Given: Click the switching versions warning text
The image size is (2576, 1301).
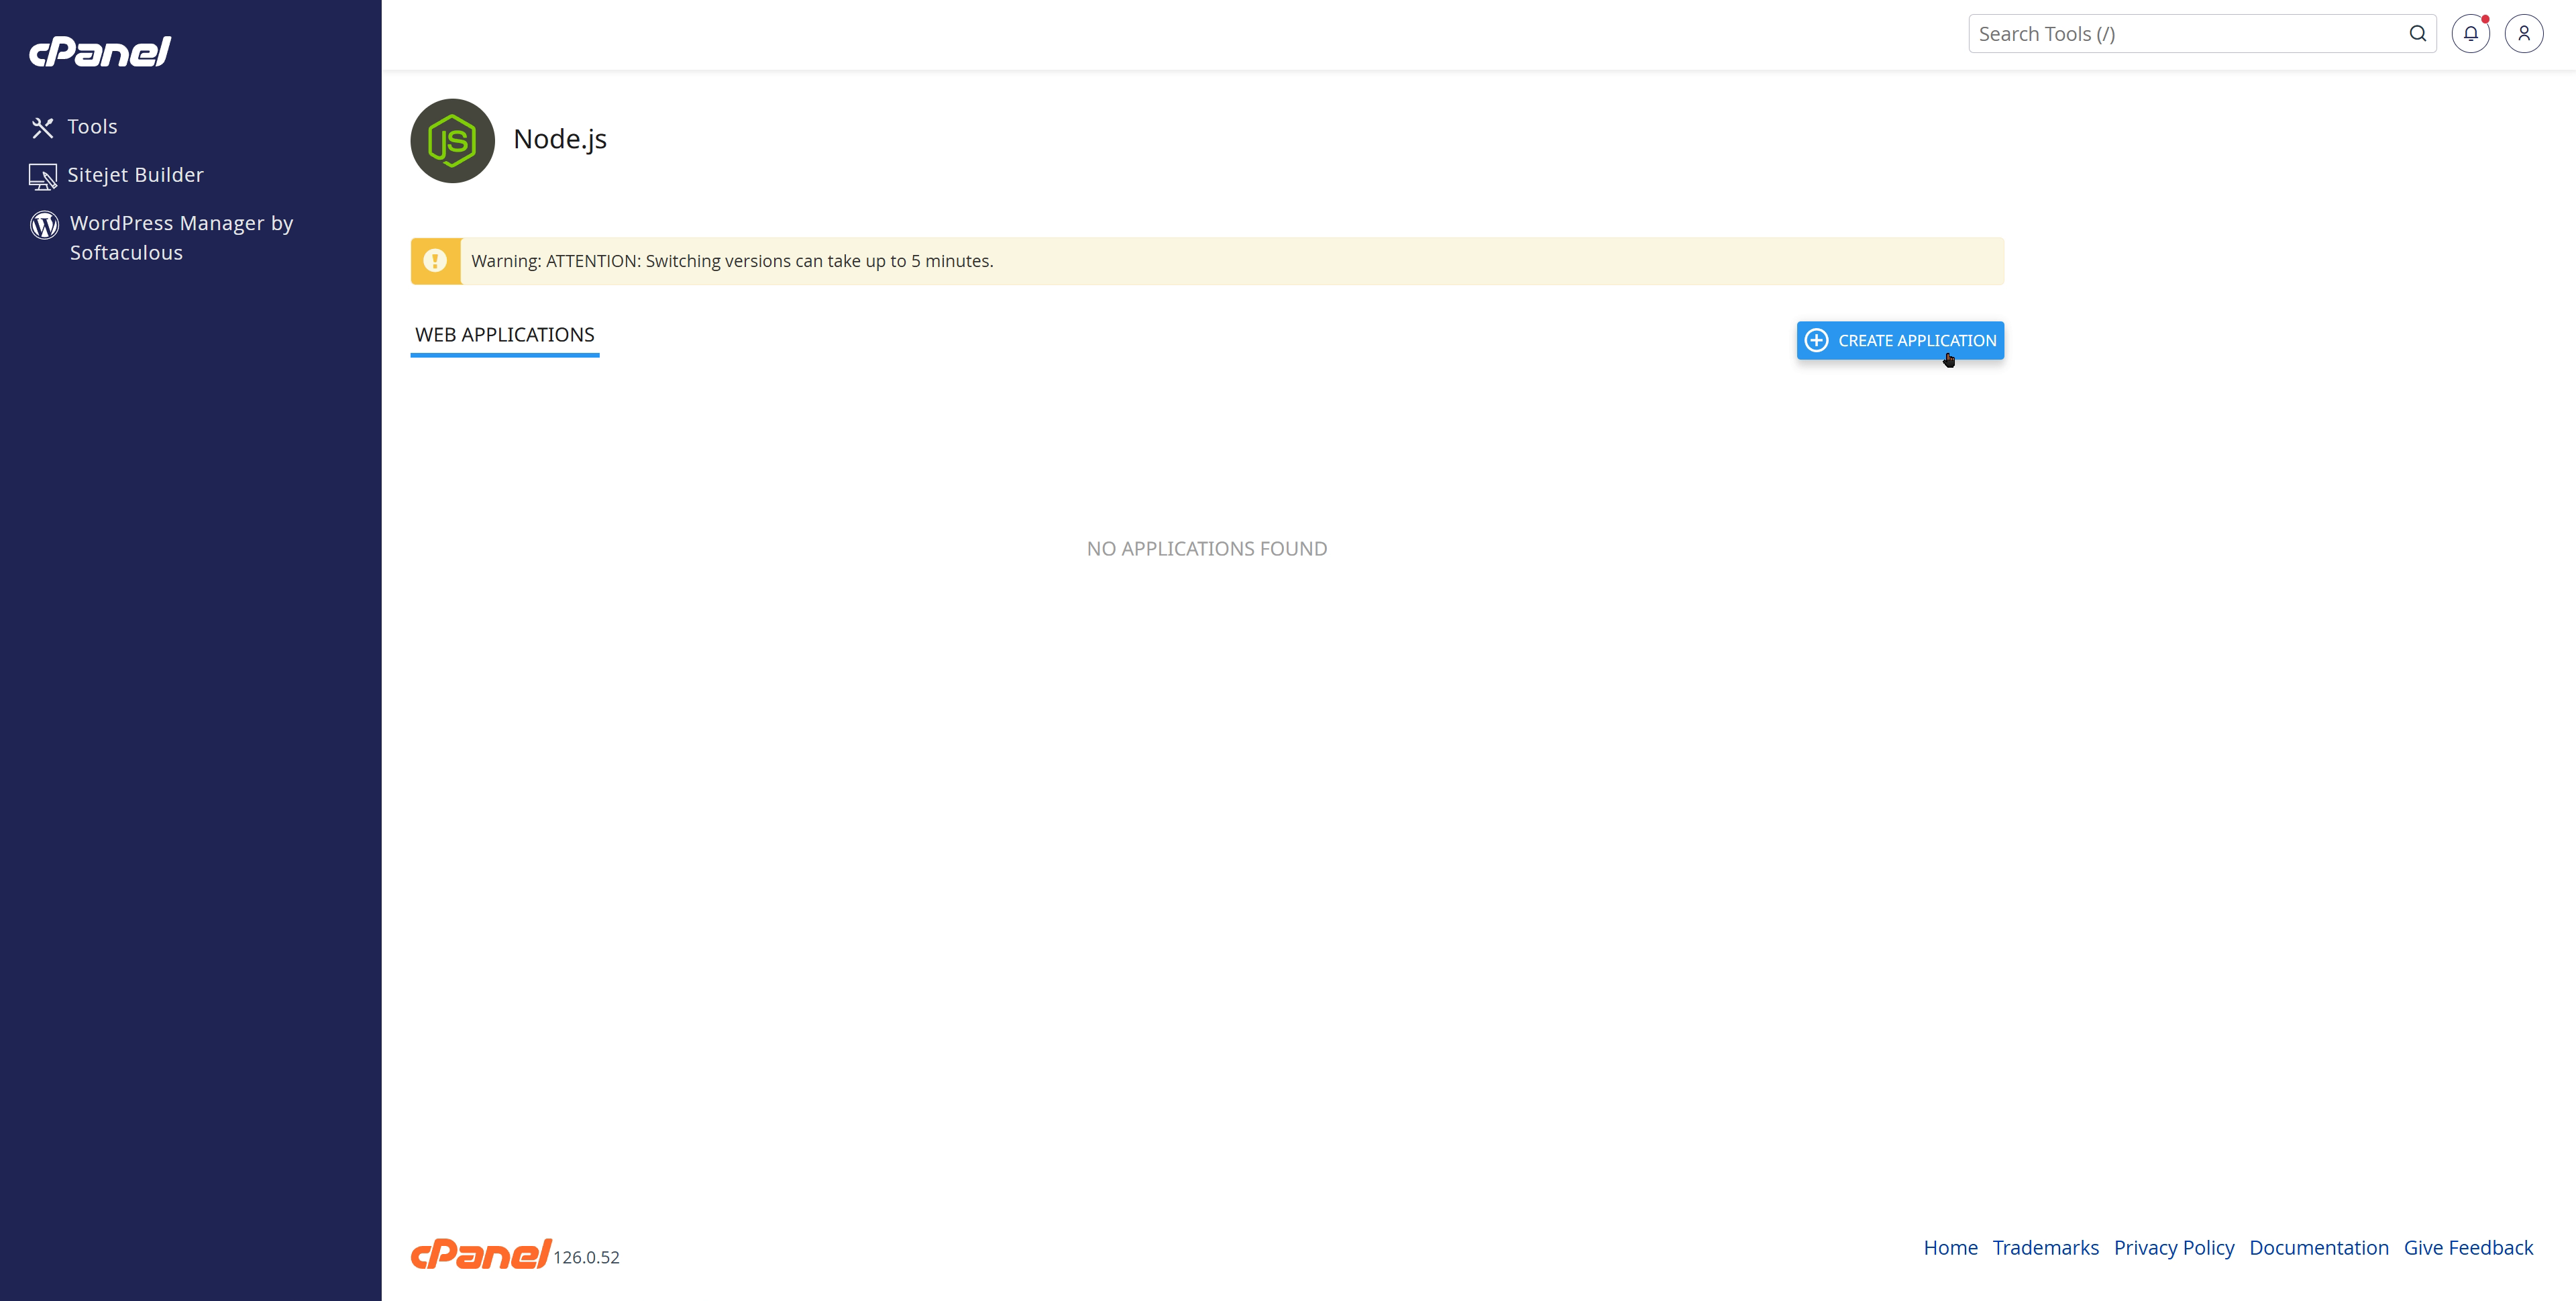Looking at the screenshot, I should pyautogui.click(x=732, y=261).
